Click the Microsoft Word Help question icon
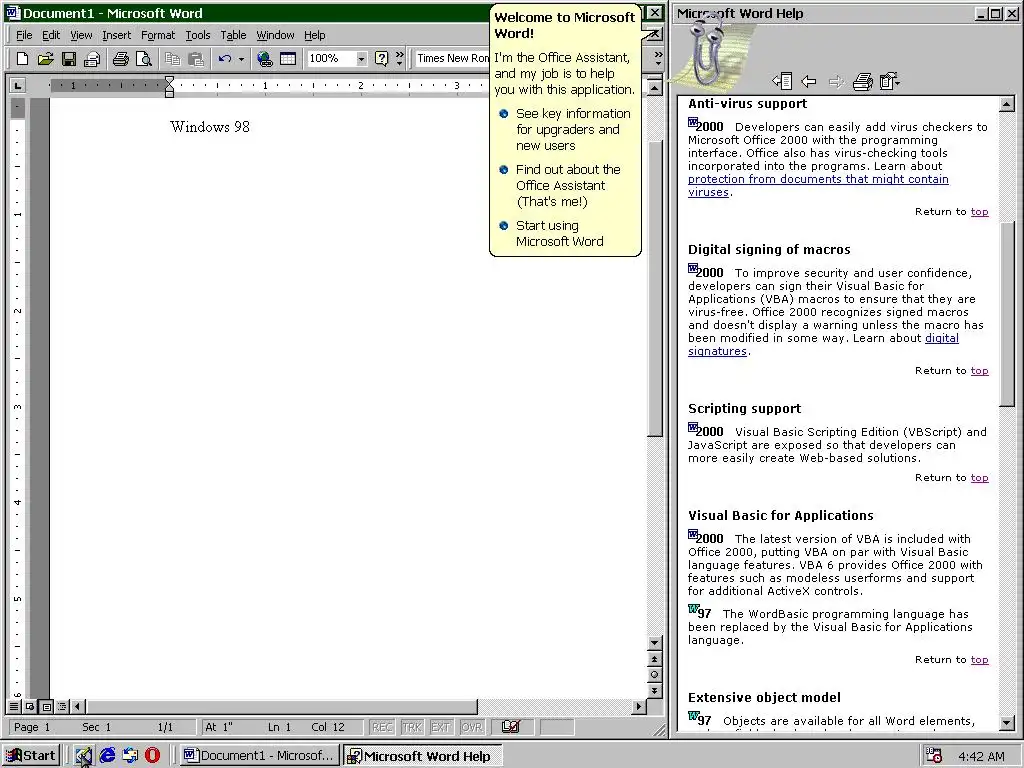Viewport: 1024px width, 768px height. (381, 59)
